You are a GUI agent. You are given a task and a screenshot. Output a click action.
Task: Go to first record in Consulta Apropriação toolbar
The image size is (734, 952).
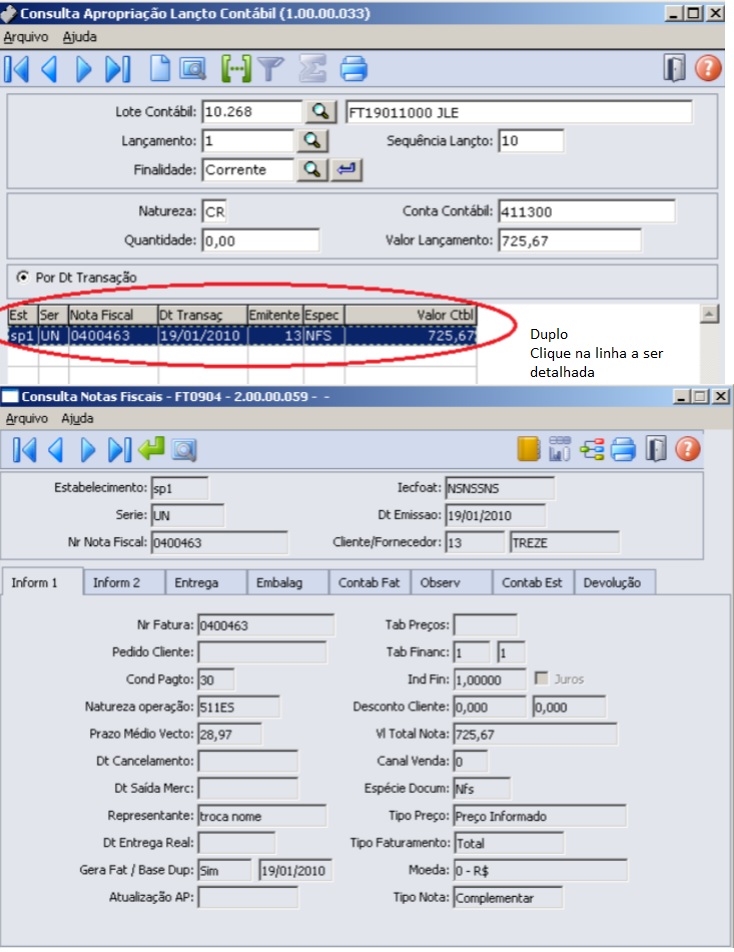tap(16, 69)
